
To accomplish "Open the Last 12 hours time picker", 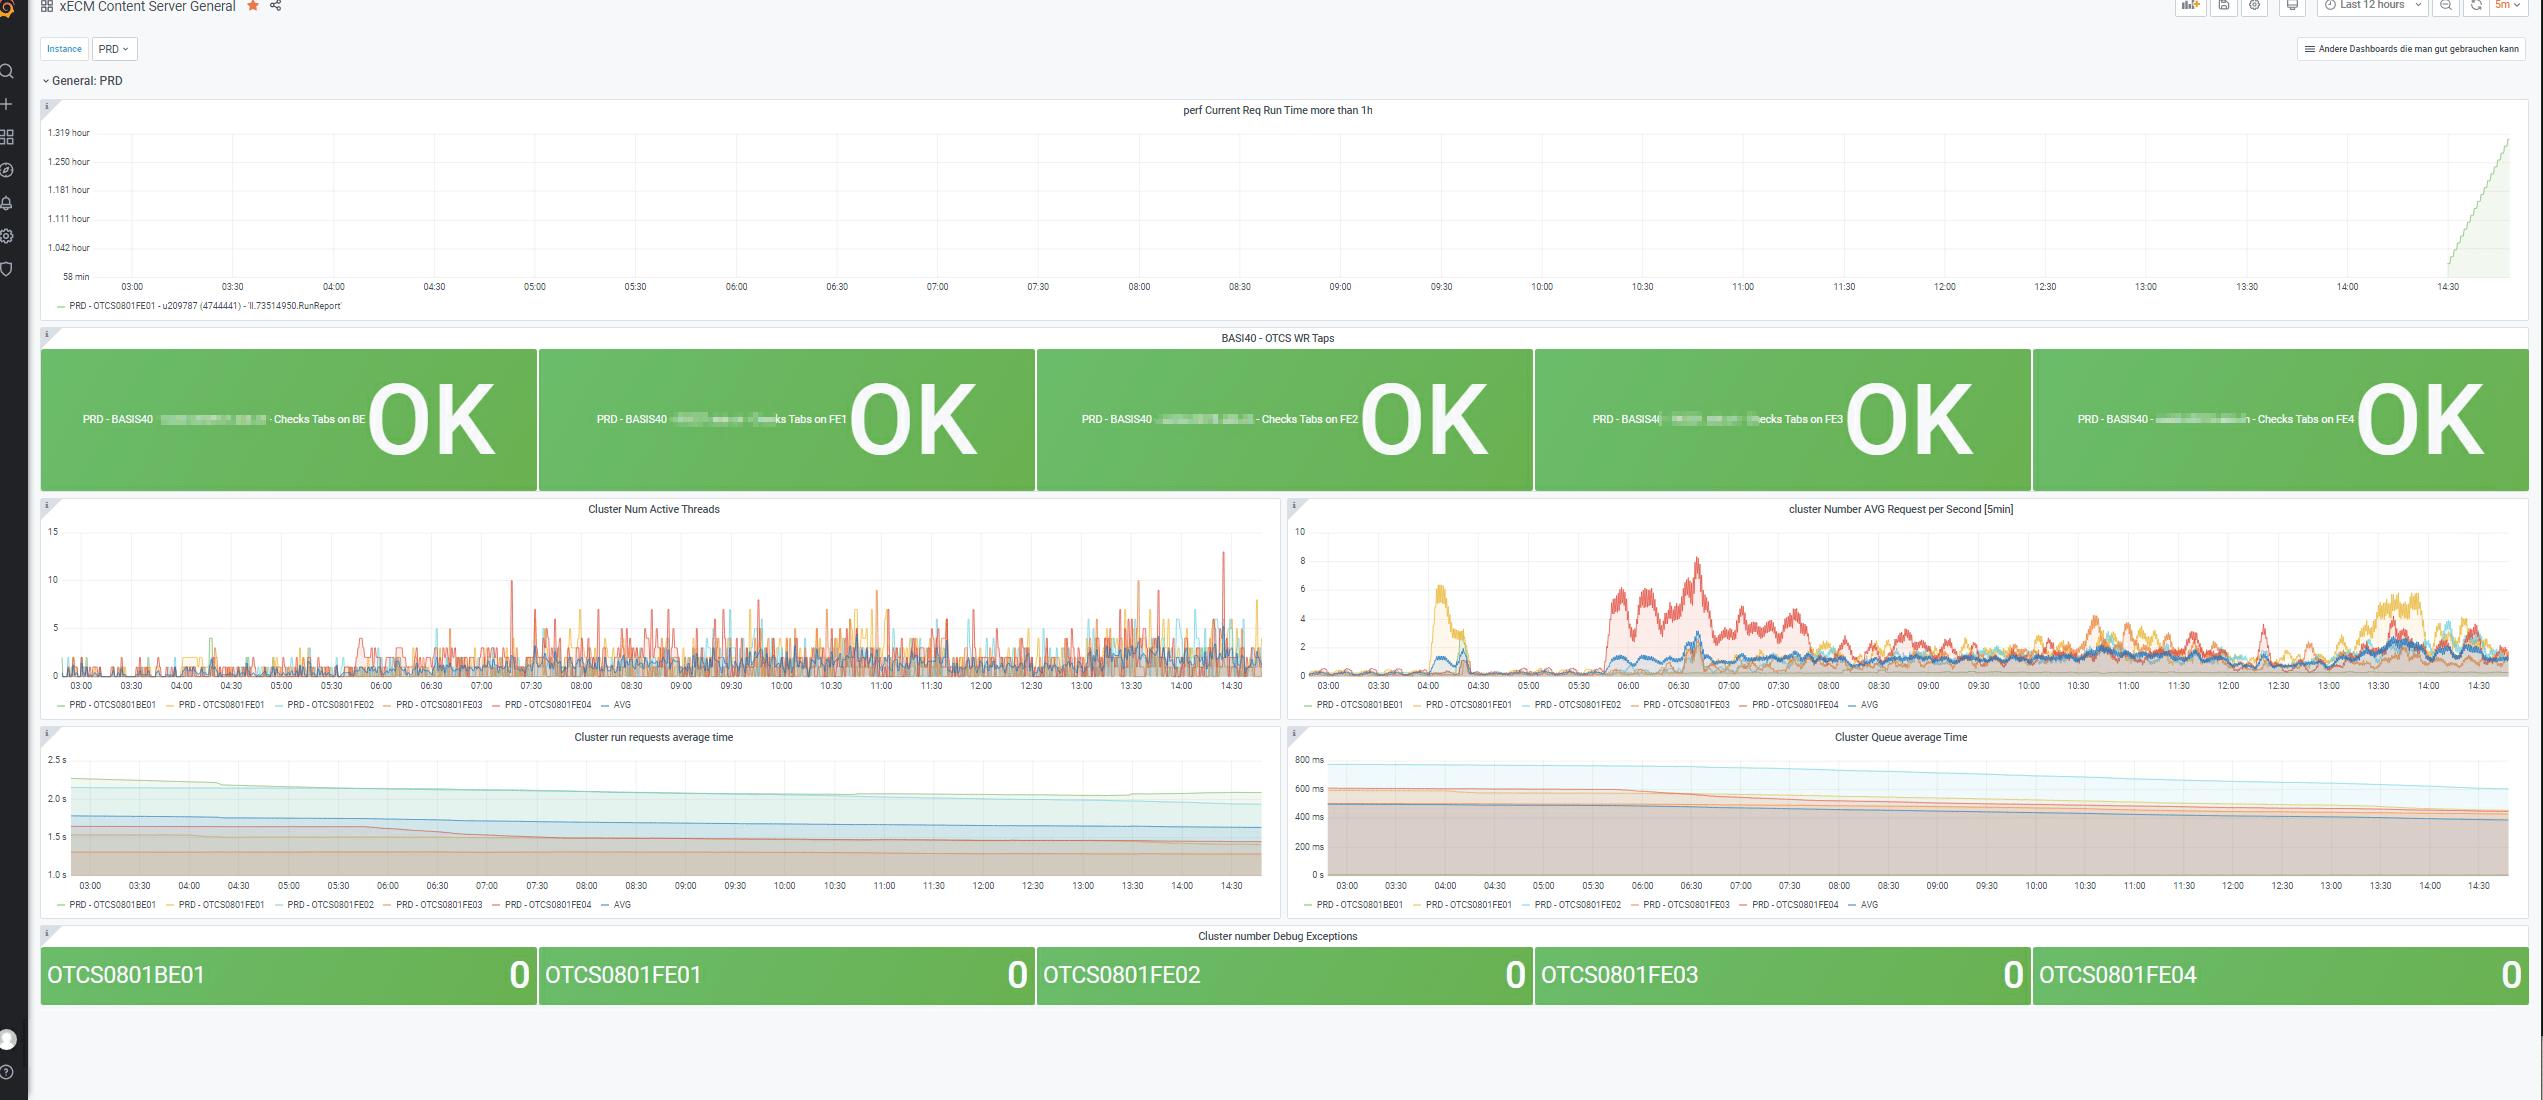I will [2372, 5].
